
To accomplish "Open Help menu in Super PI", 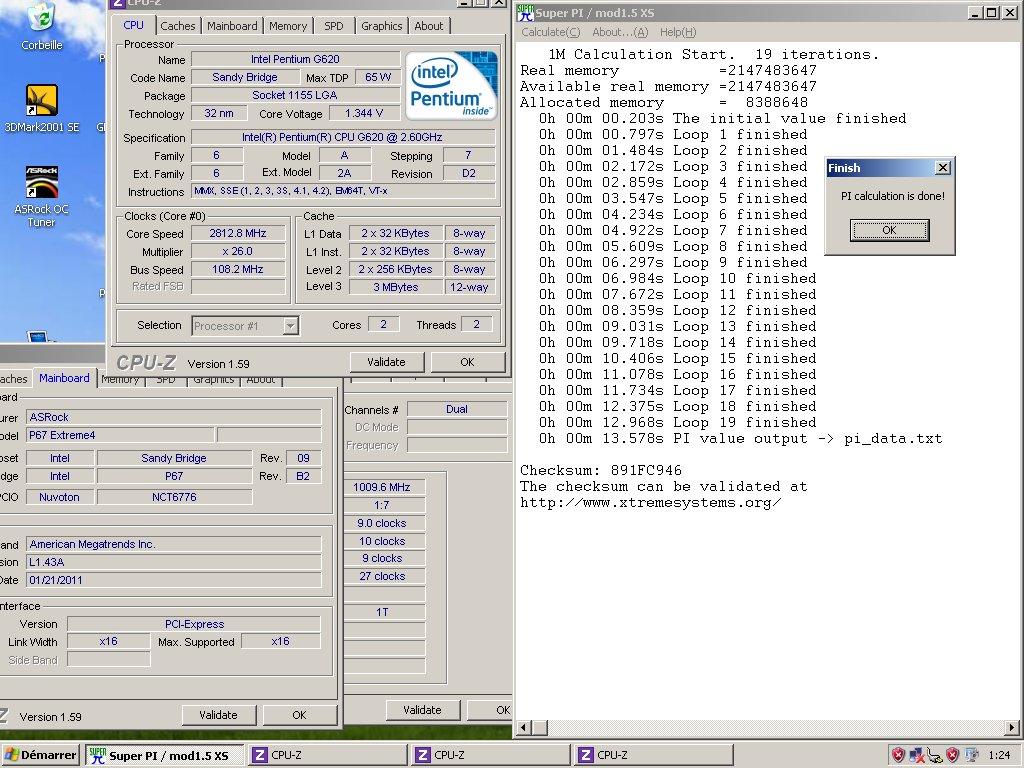I will coord(677,32).
